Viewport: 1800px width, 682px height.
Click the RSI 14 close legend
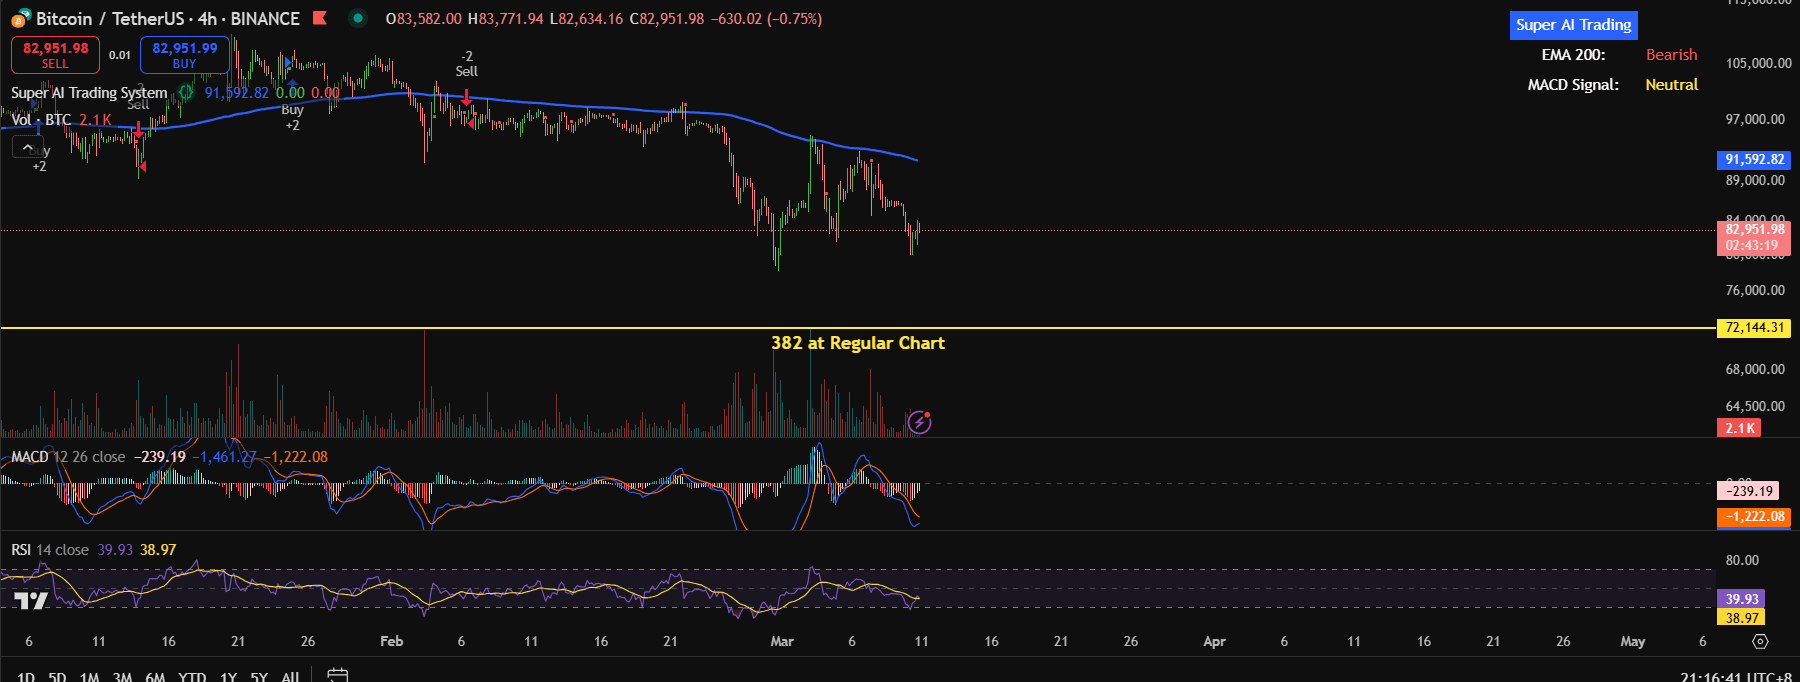click(x=50, y=550)
